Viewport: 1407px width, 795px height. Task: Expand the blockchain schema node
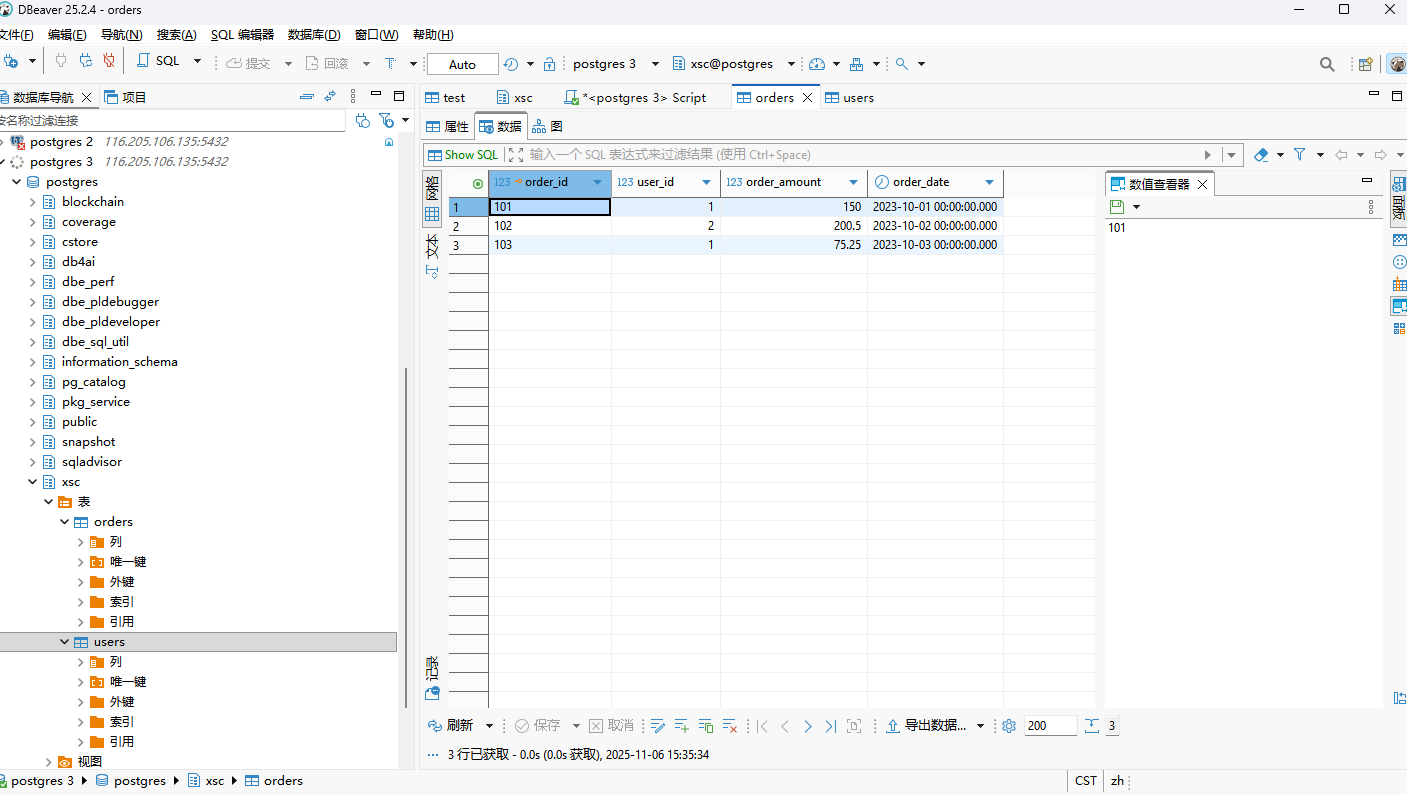[x=33, y=202]
